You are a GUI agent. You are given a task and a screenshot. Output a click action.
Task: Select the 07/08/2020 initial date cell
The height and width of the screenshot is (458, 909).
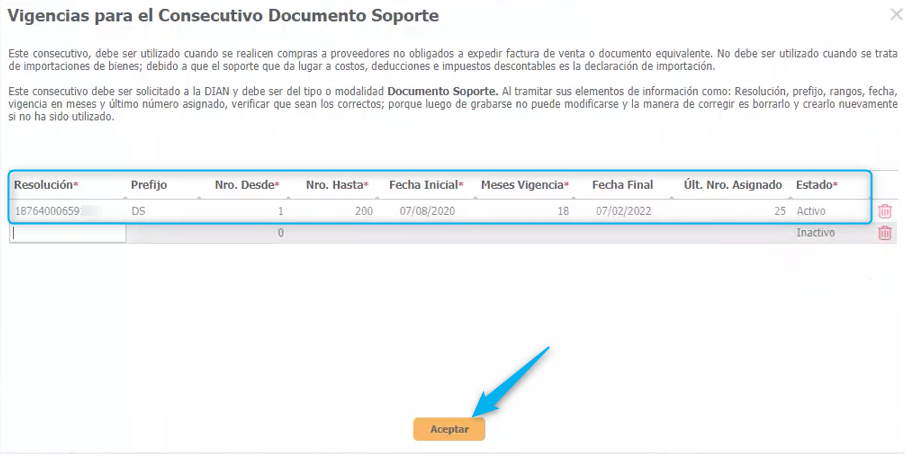(x=427, y=211)
